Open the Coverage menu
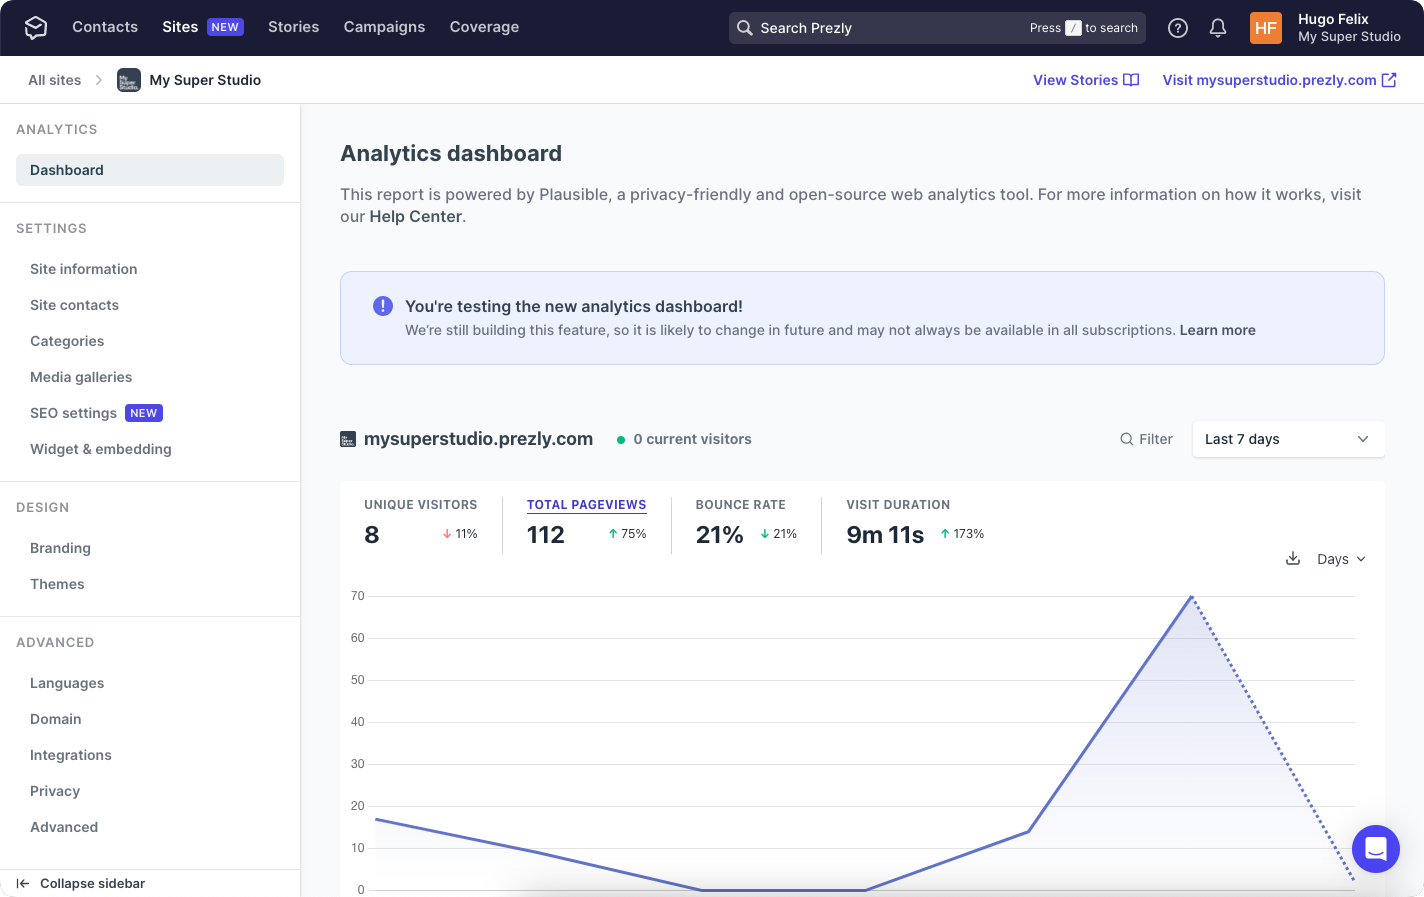Screen dimensions: 1424x897 [484, 27]
